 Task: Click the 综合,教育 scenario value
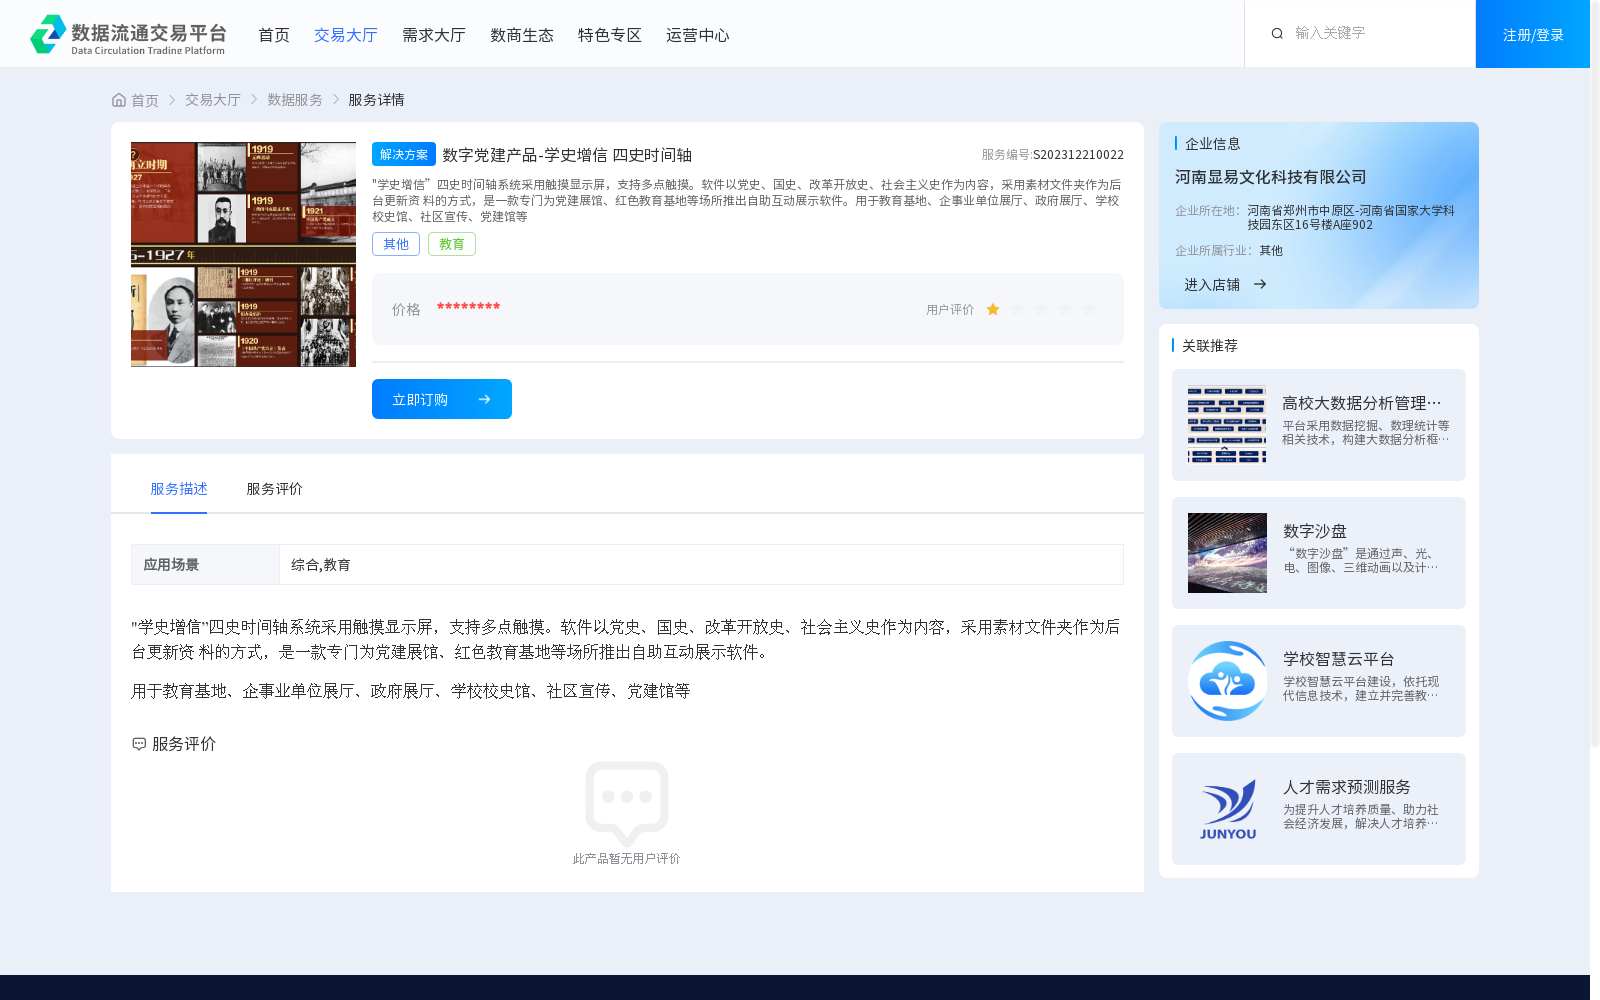pos(321,565)
